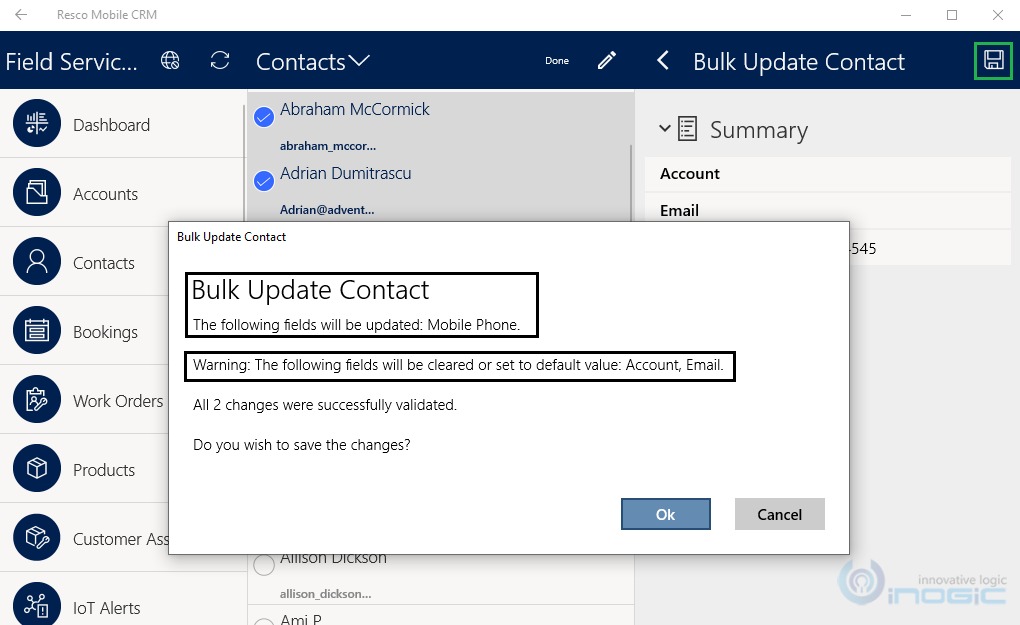Click the Summary form icon
This screenshot has height=625, width=1020.
688,128
